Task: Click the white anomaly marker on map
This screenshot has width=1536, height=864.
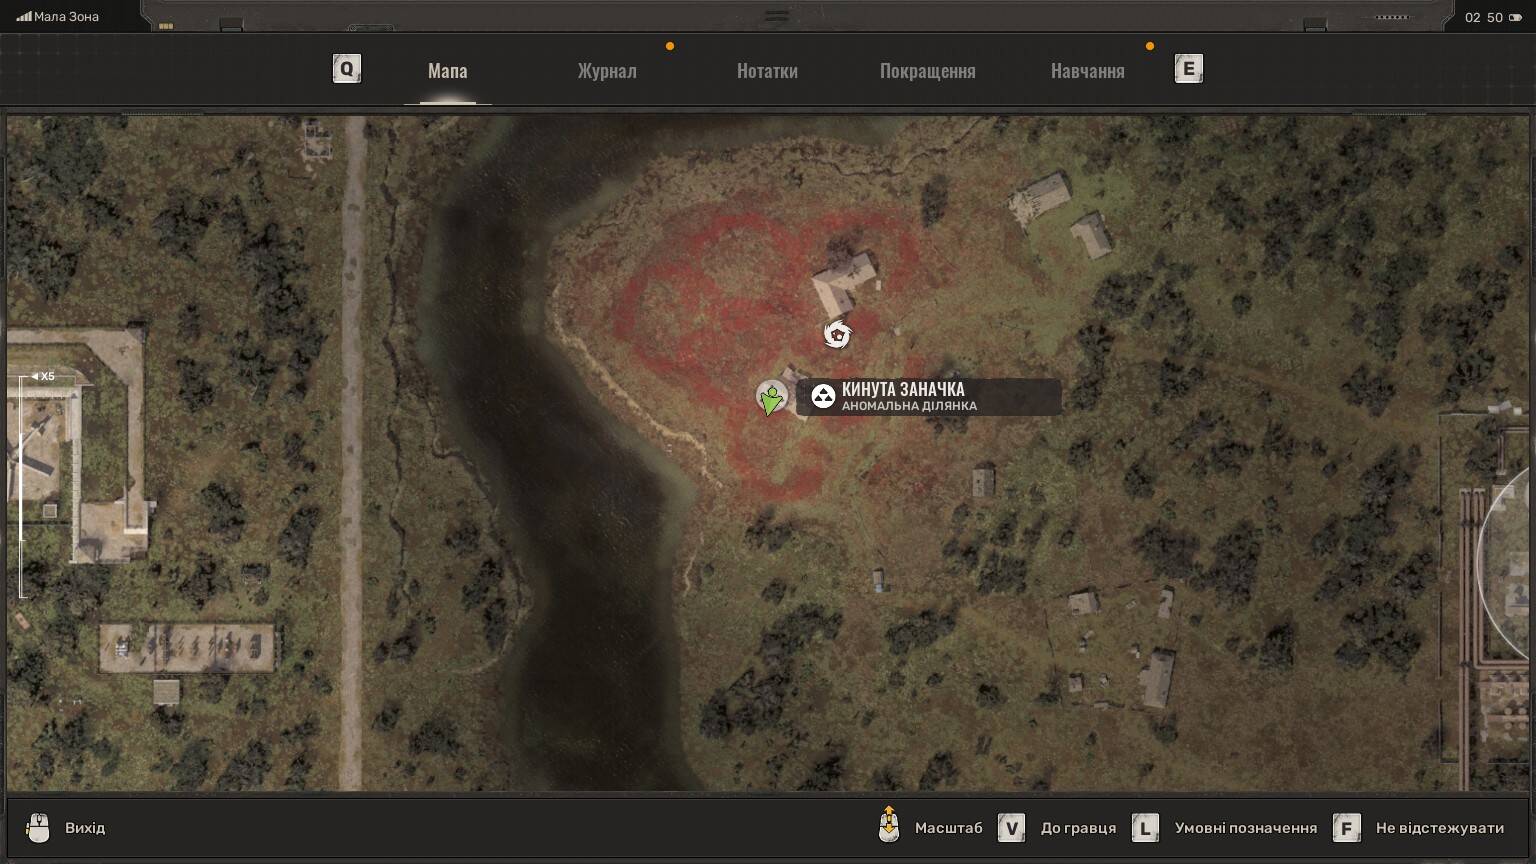Action: click(x=837, y=334)
